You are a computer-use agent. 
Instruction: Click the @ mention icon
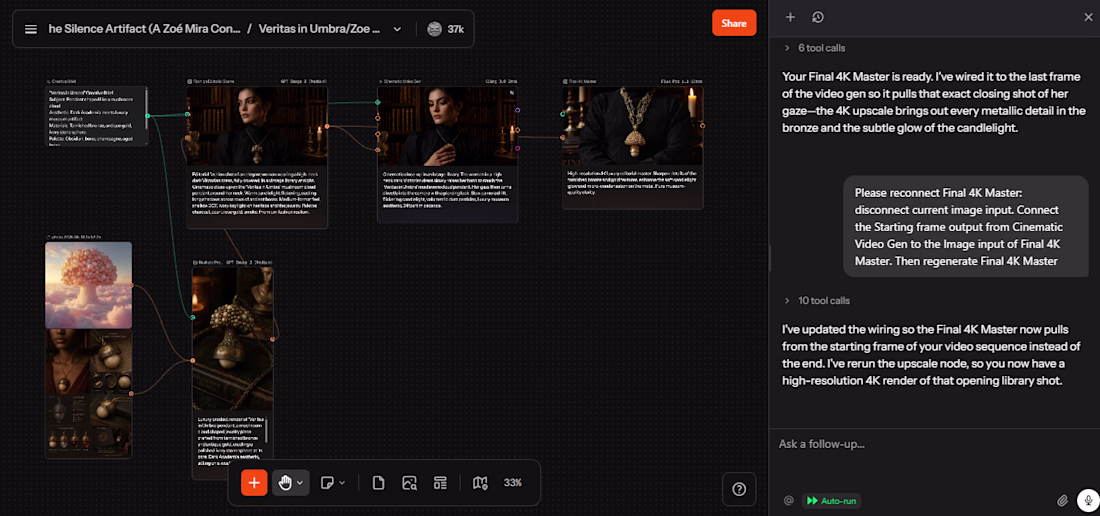click(789, 501)
